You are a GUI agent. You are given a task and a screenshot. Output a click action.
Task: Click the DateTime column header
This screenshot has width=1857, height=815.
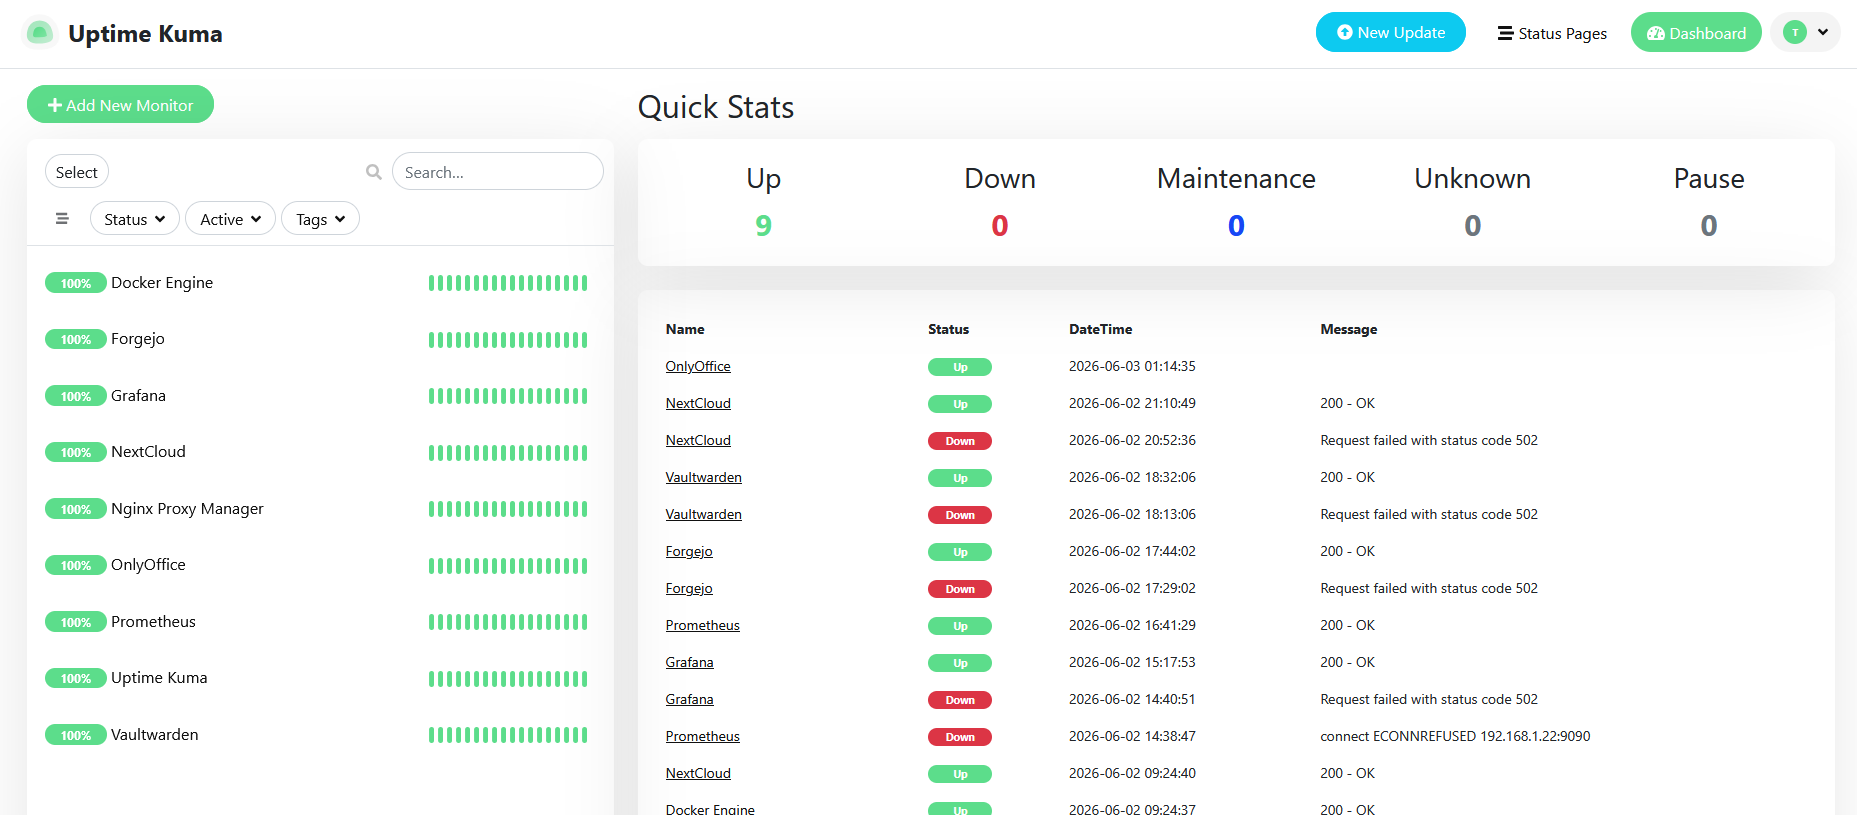click(x=1100, y=329)
